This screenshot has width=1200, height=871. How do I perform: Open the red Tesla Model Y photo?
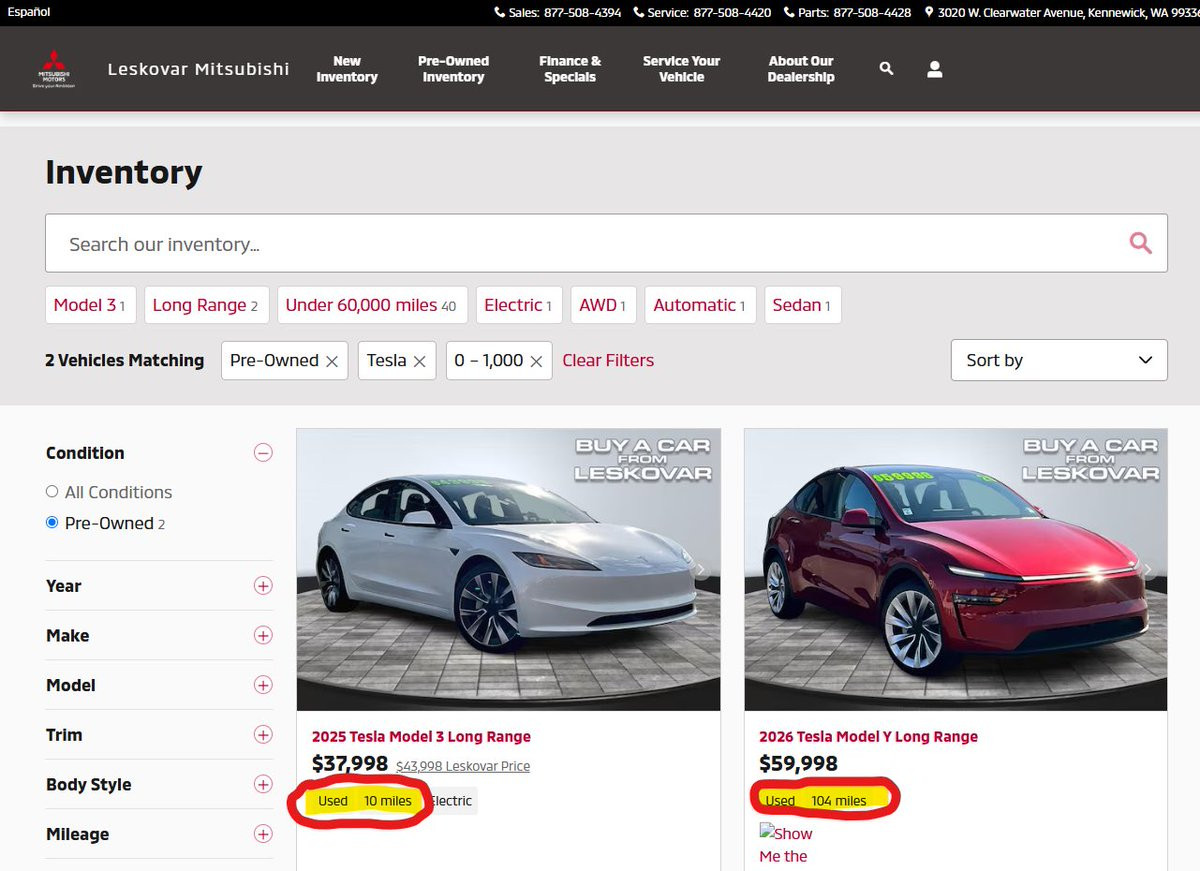[955, 570]
